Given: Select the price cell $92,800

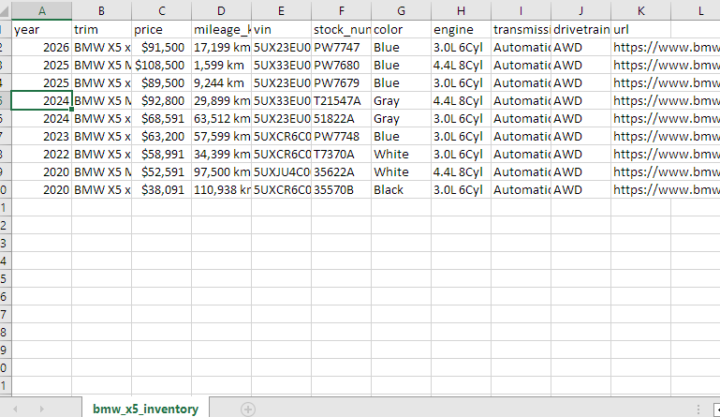Looking at the screenshot, I should 162,101.
